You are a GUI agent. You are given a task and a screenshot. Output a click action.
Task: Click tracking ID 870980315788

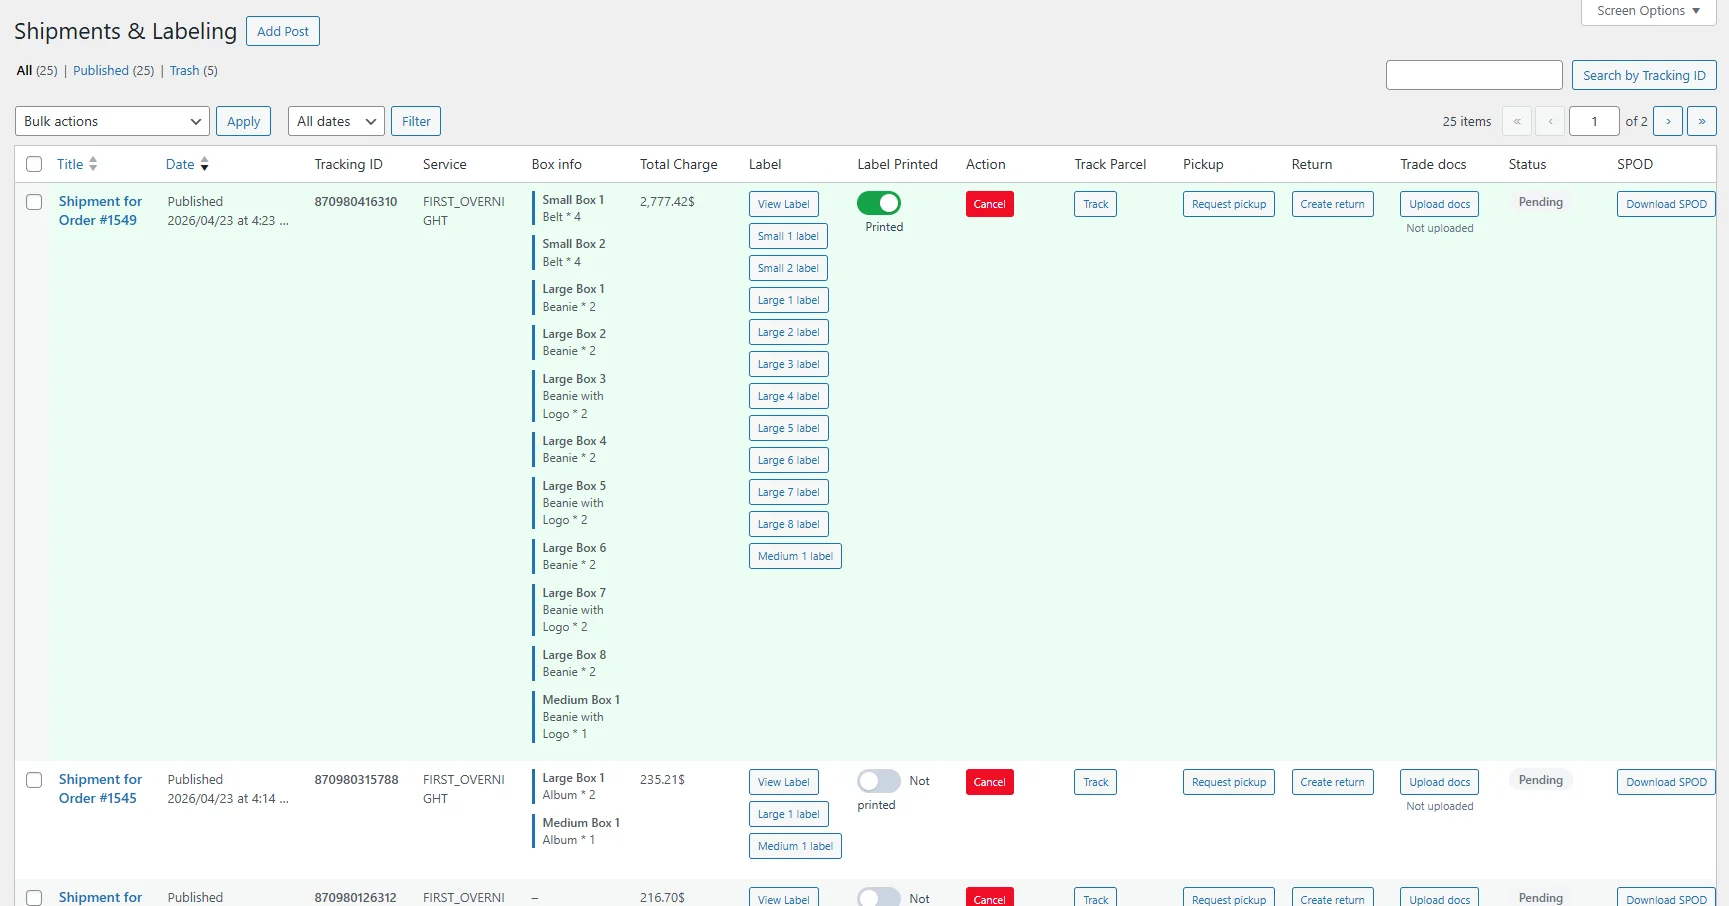pyautogui.click(x=356, y=780)
